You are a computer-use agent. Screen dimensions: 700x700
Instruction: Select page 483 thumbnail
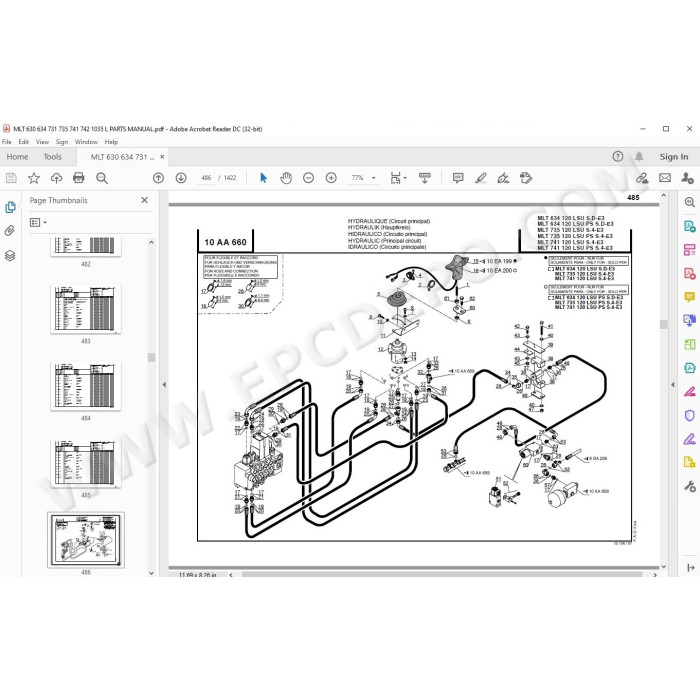coord(86,309)
